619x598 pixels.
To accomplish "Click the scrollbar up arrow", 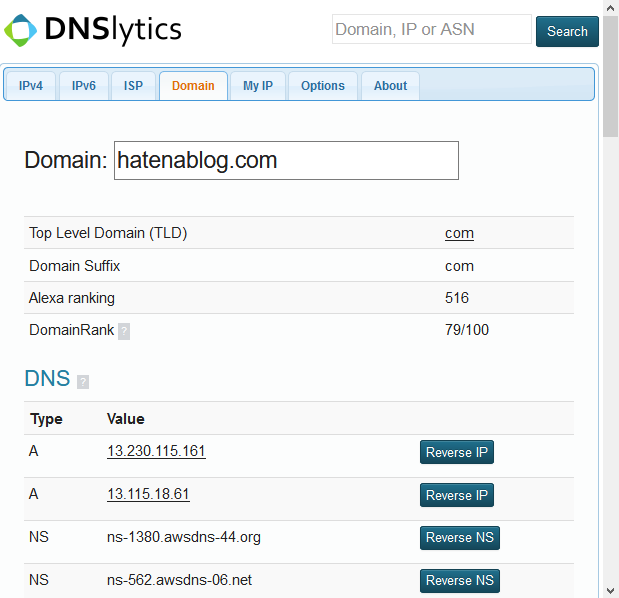I will (x=610, y=7).
